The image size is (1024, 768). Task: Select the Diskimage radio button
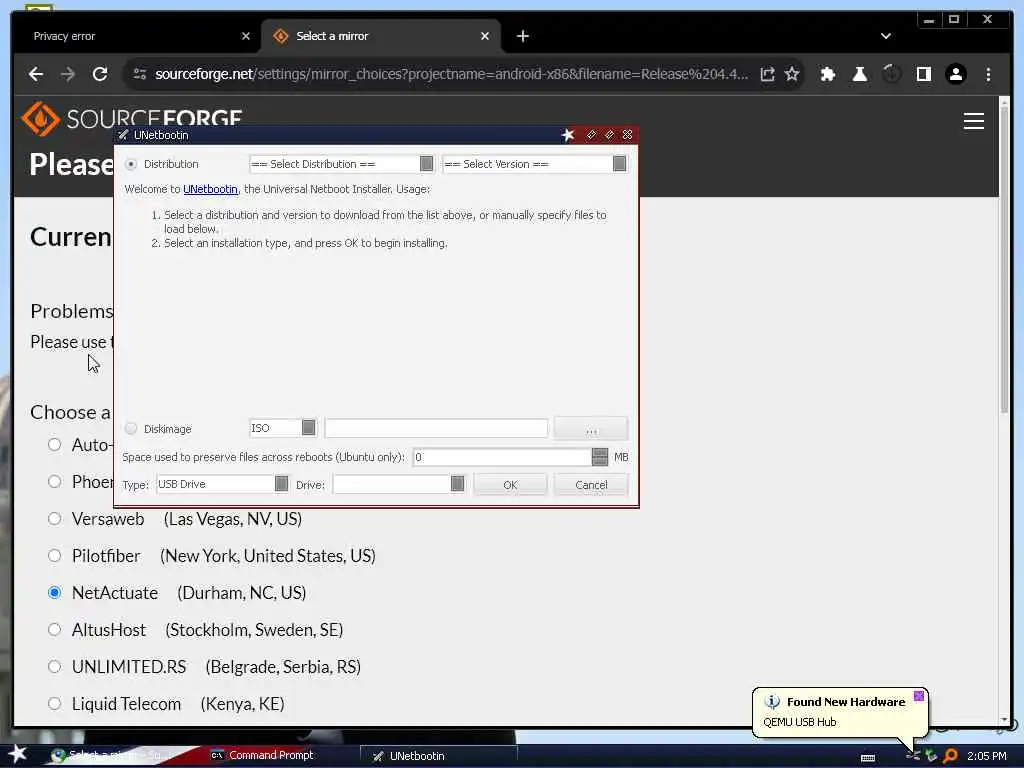click(x=131, y=428)
